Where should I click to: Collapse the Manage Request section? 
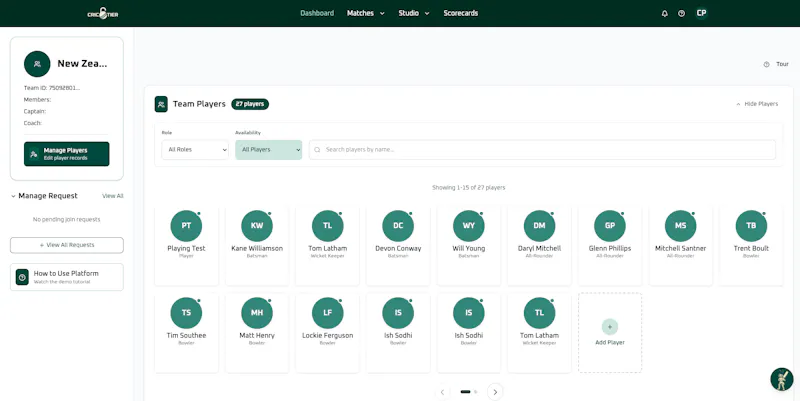[14, 196]
